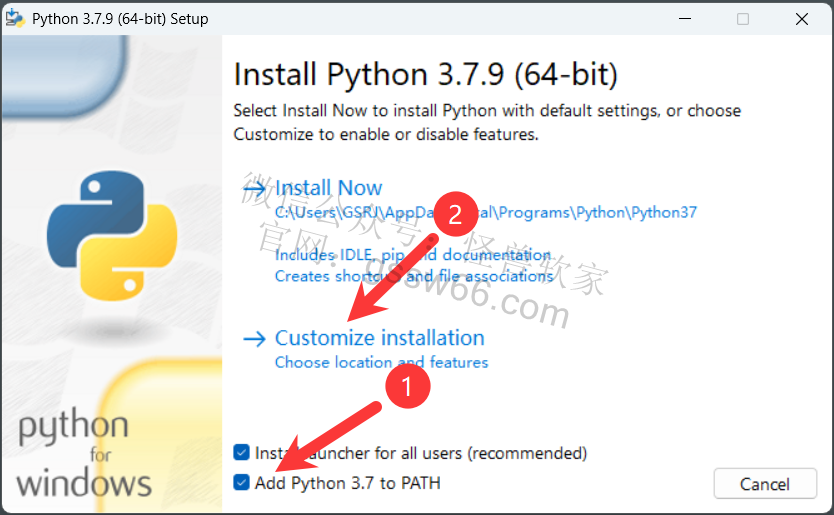Click the arrow icon beside Install Now
The height and width of the screenshot is (515, 834).
(254, 188)
